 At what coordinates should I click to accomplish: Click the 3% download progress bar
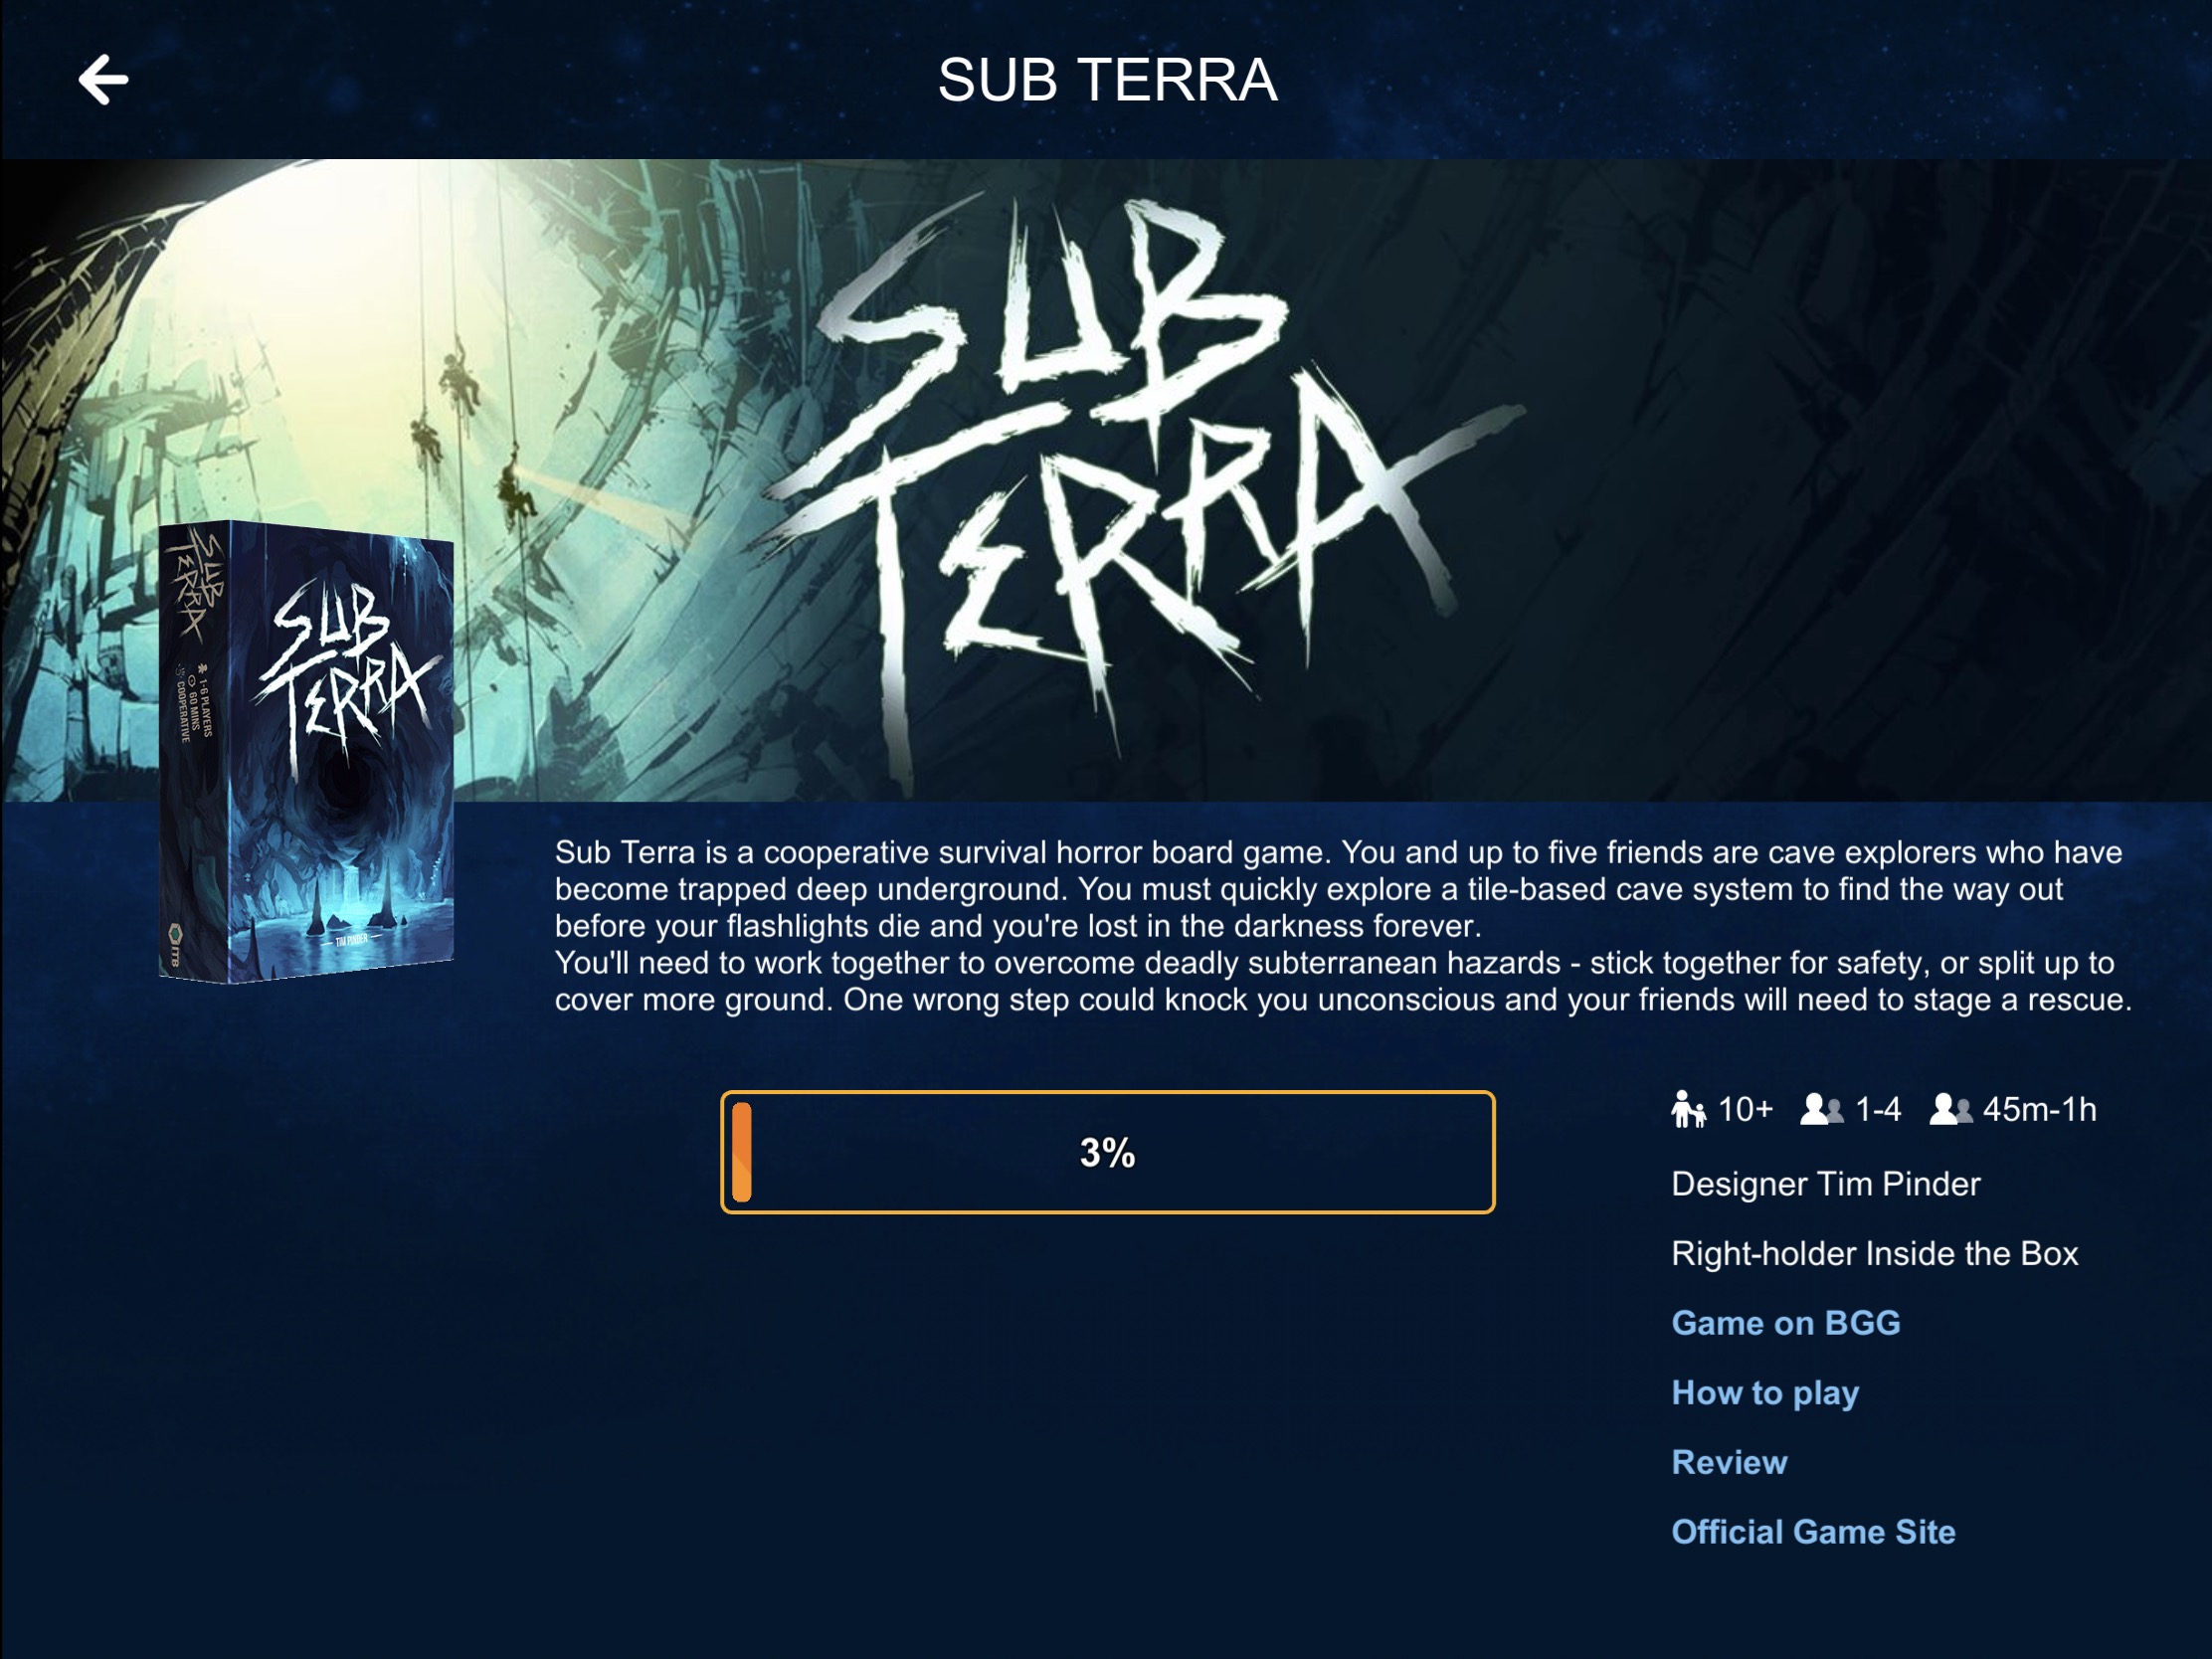(x=1107, y=1152)
